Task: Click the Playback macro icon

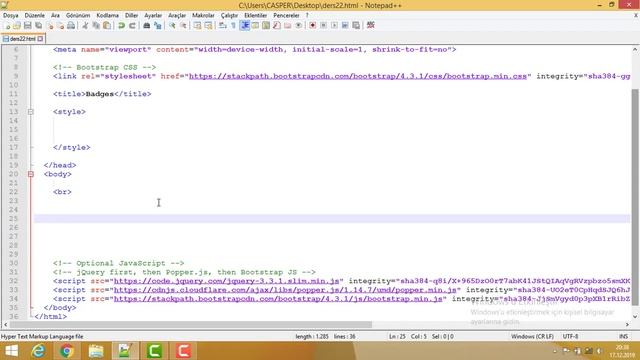Action: [334, 25]
